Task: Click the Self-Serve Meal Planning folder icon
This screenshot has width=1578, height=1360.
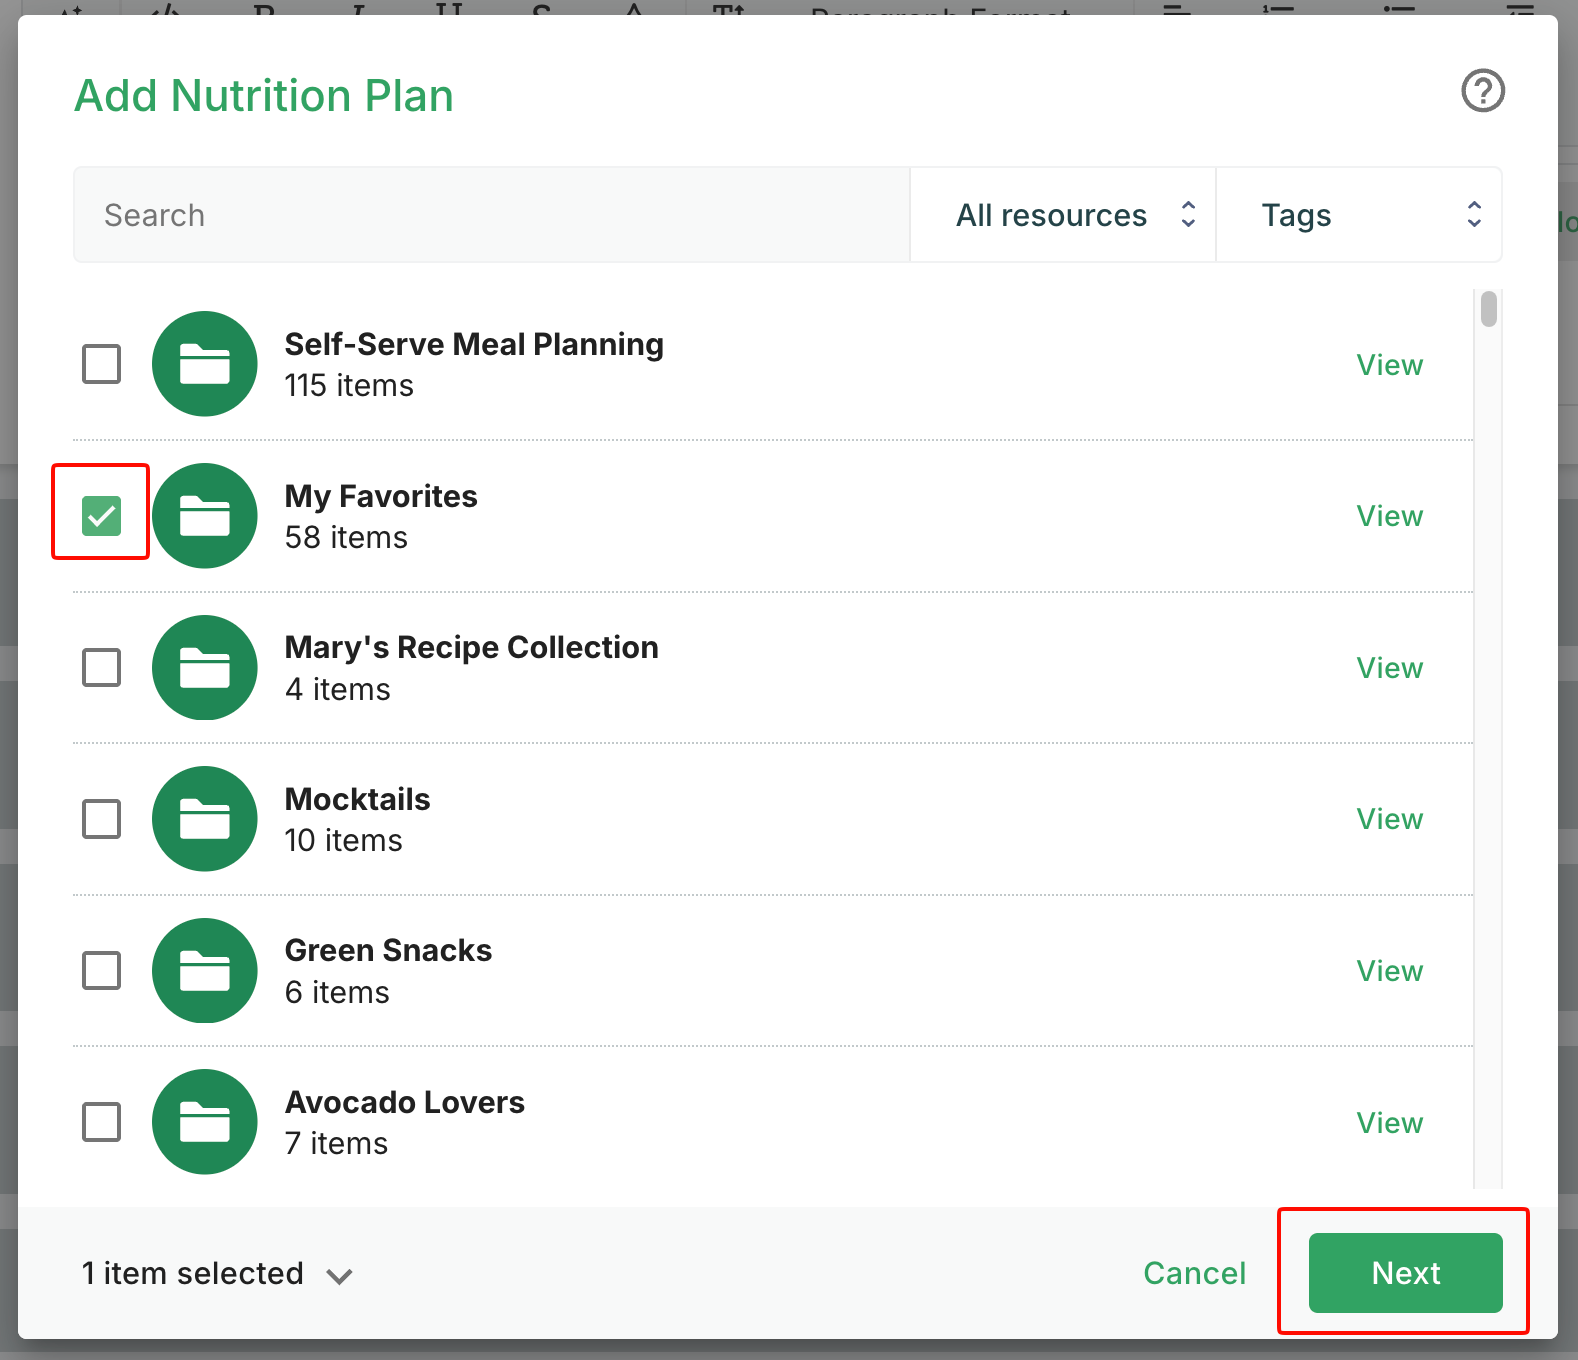Action: coord(205,364)
